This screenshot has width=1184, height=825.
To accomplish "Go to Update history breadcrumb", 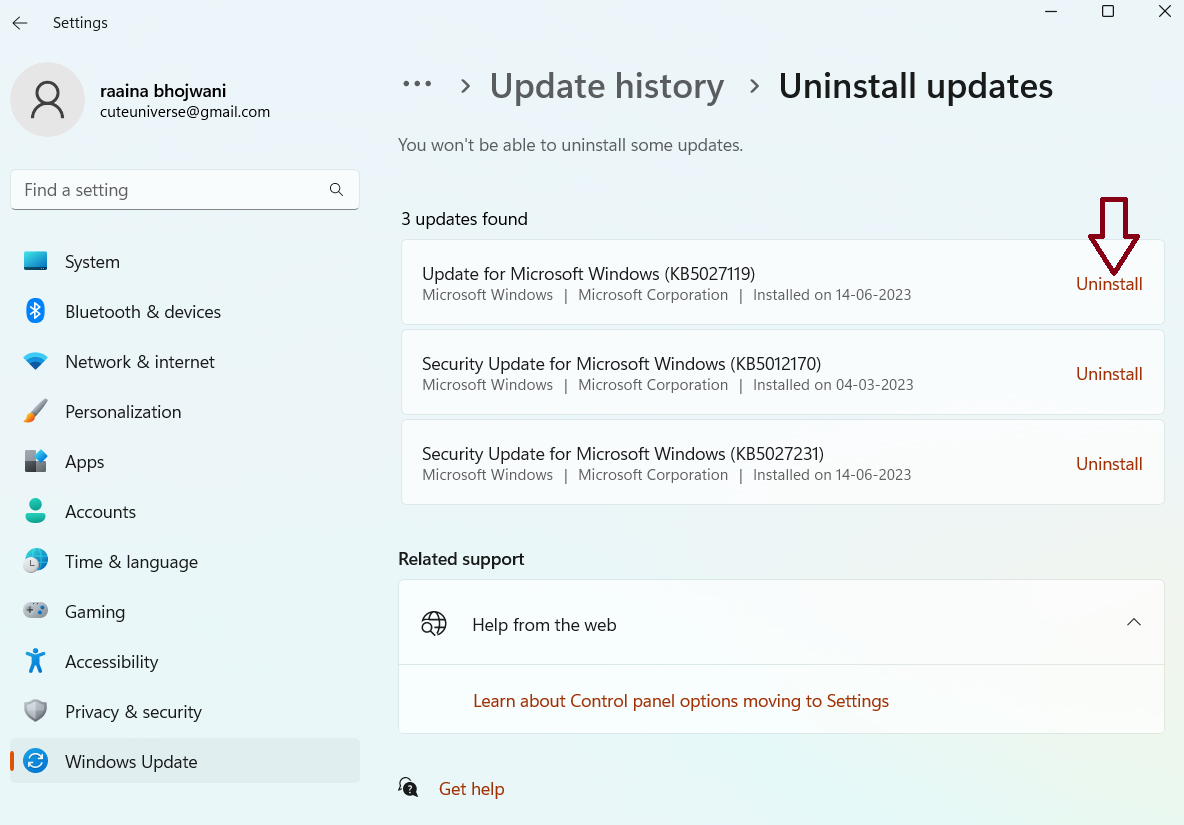I will click(x=606, y=87).
